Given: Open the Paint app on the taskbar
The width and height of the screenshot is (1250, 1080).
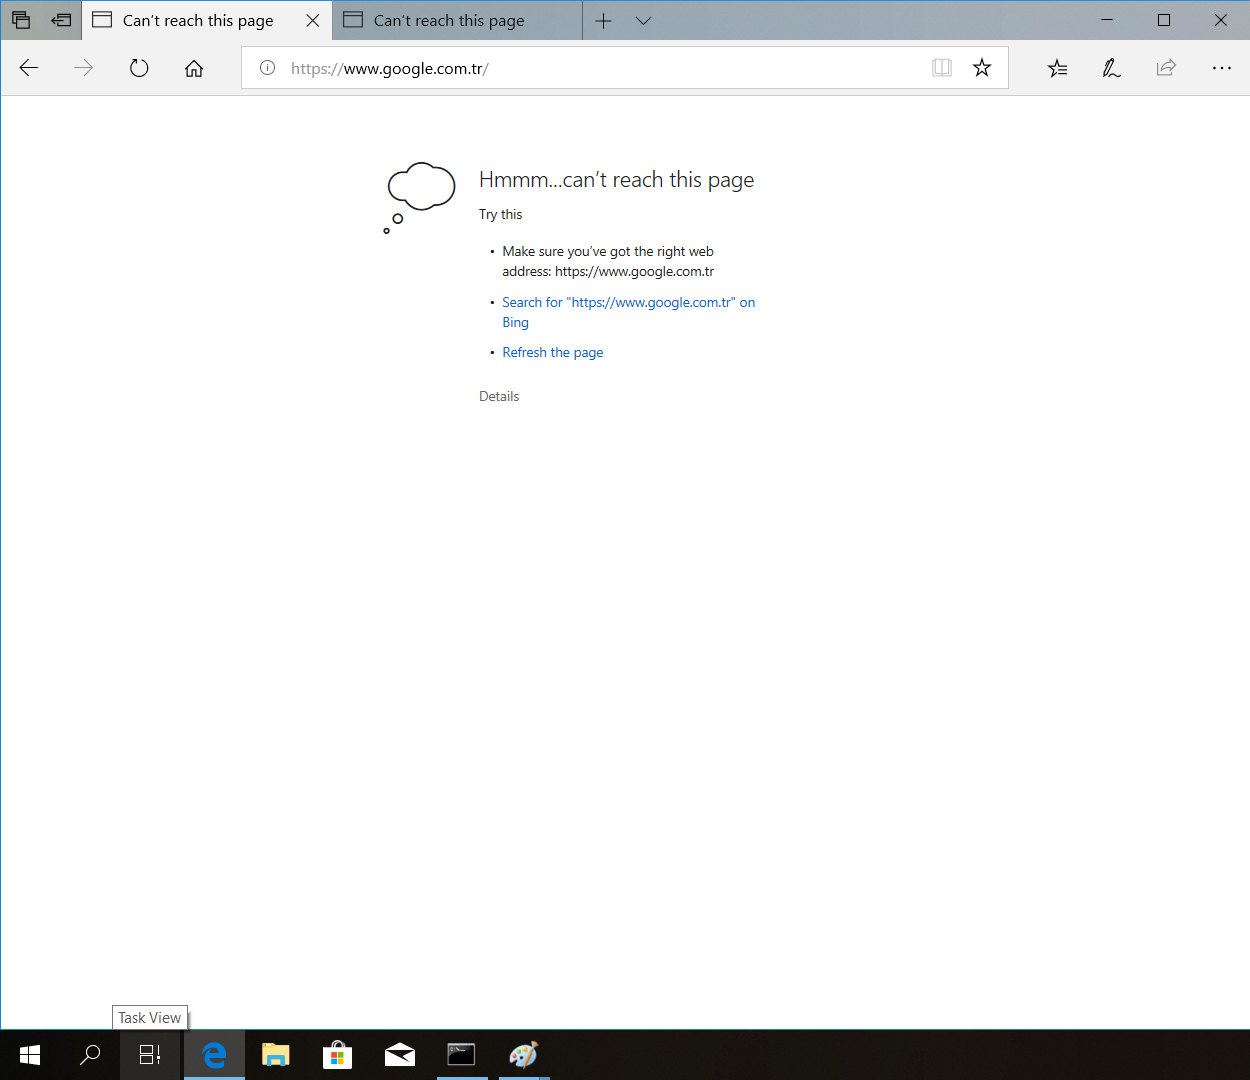Looking at the screenshot, I should [x=524, y=1055].
